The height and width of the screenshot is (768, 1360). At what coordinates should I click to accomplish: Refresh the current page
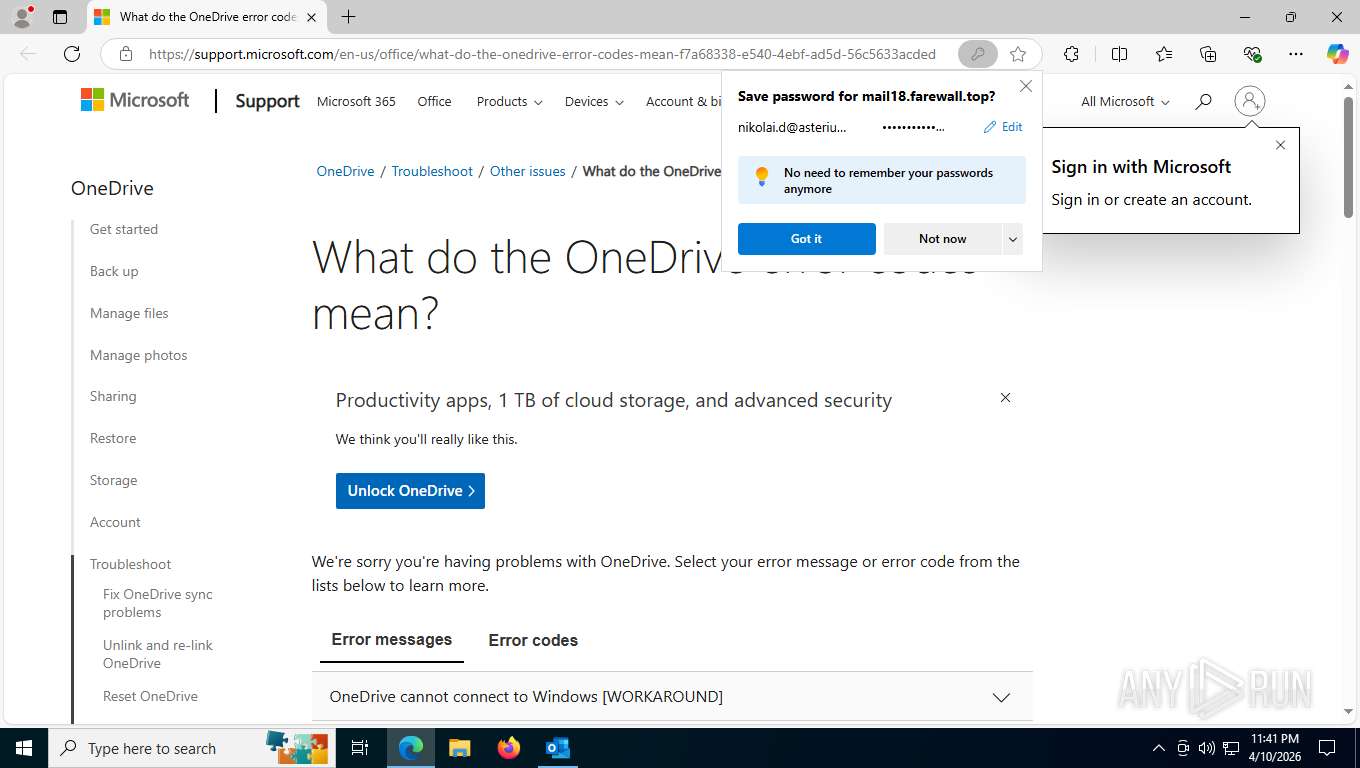coord(72,54)
